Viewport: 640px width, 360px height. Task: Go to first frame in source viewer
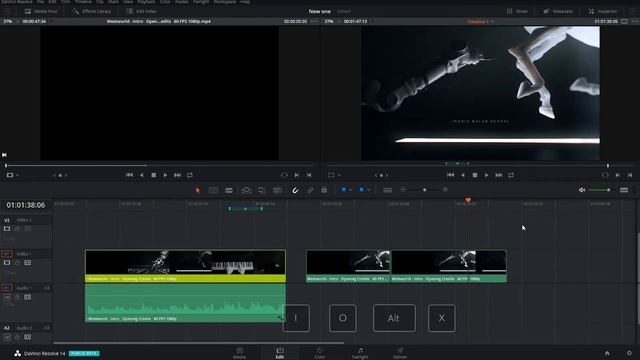coord(129,175)
